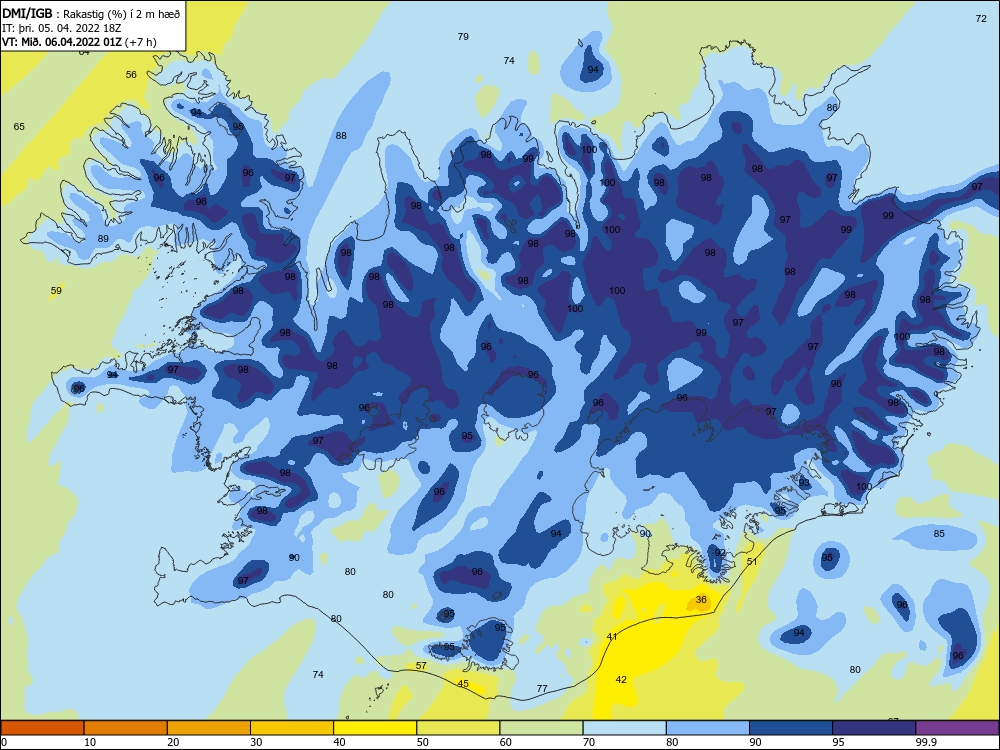This screenshot has width=1000, height=750.
Task: Click the humidity value 65 on the map
Action: 19,126
